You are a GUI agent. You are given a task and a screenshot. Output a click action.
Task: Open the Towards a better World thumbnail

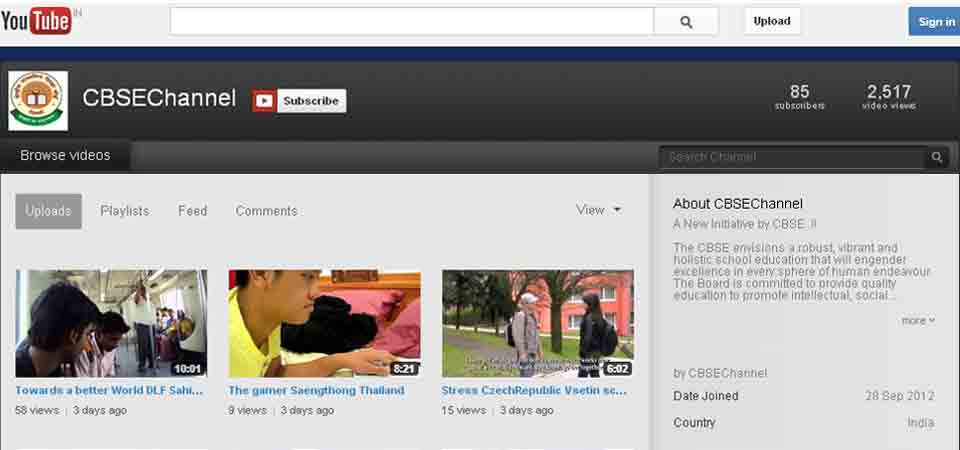click(x=111, y=323)
